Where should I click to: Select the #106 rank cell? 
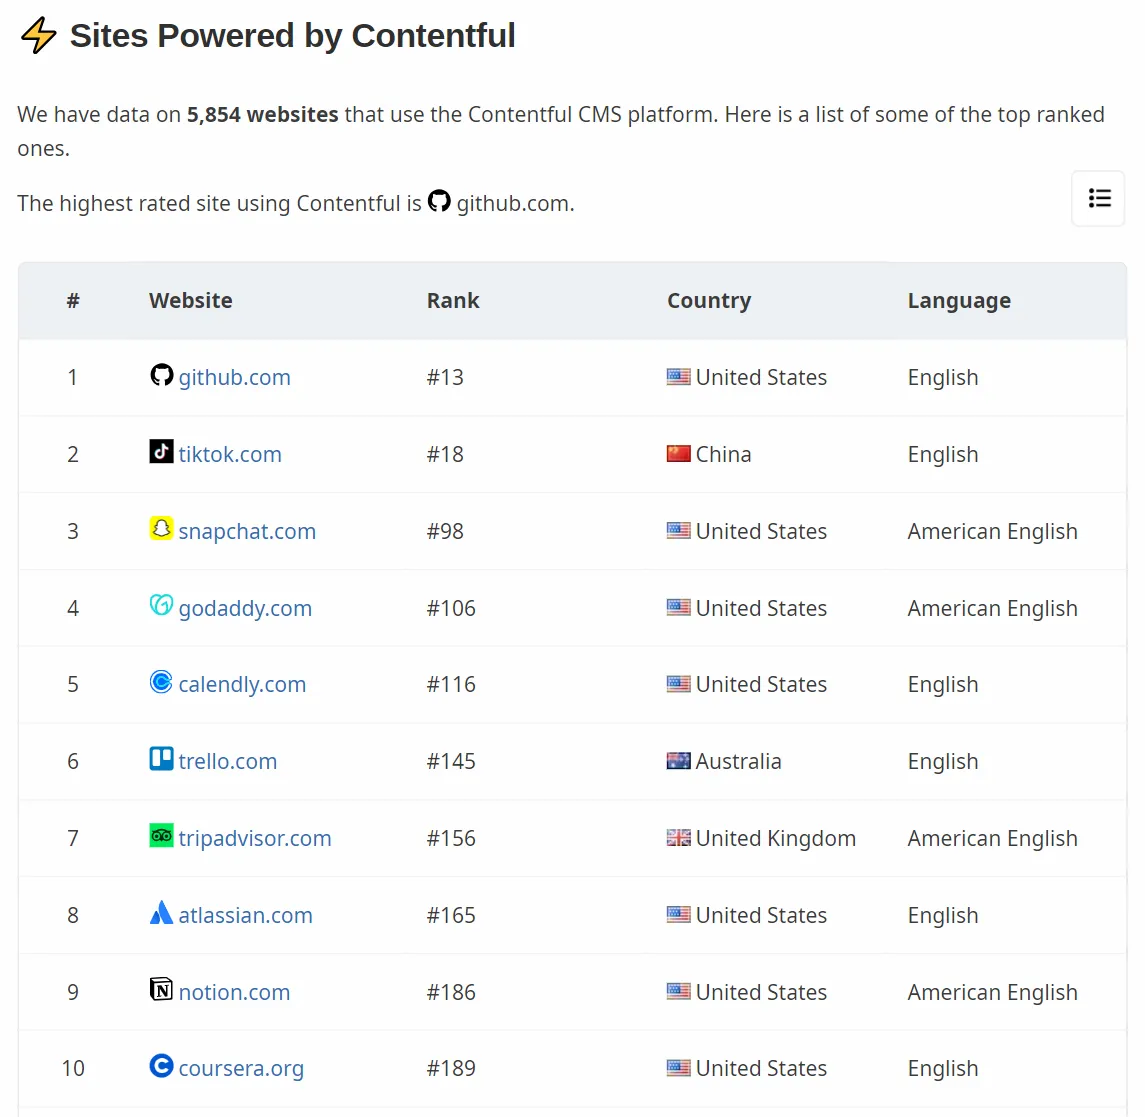[x=451, y=607]
